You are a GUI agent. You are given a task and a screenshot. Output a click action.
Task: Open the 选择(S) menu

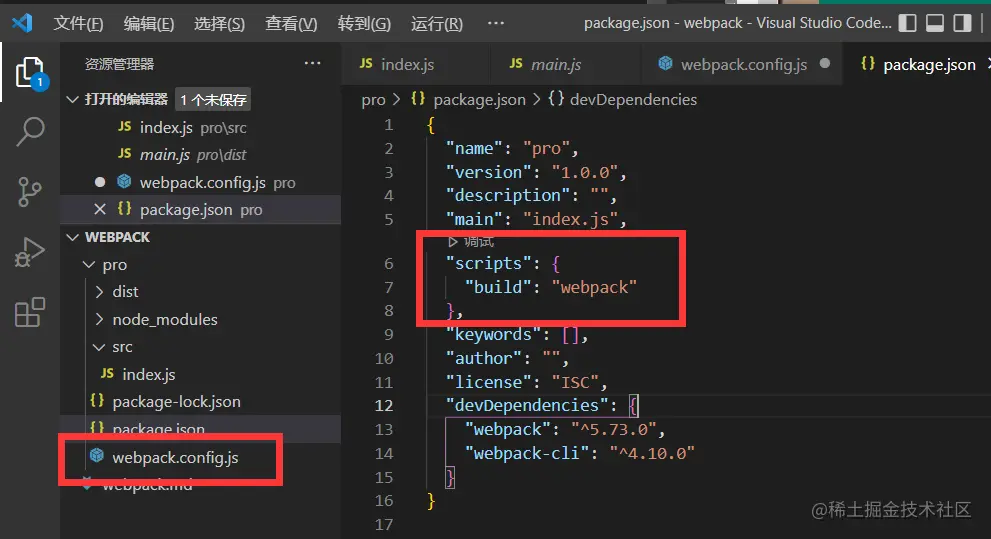tap(219, 24)
